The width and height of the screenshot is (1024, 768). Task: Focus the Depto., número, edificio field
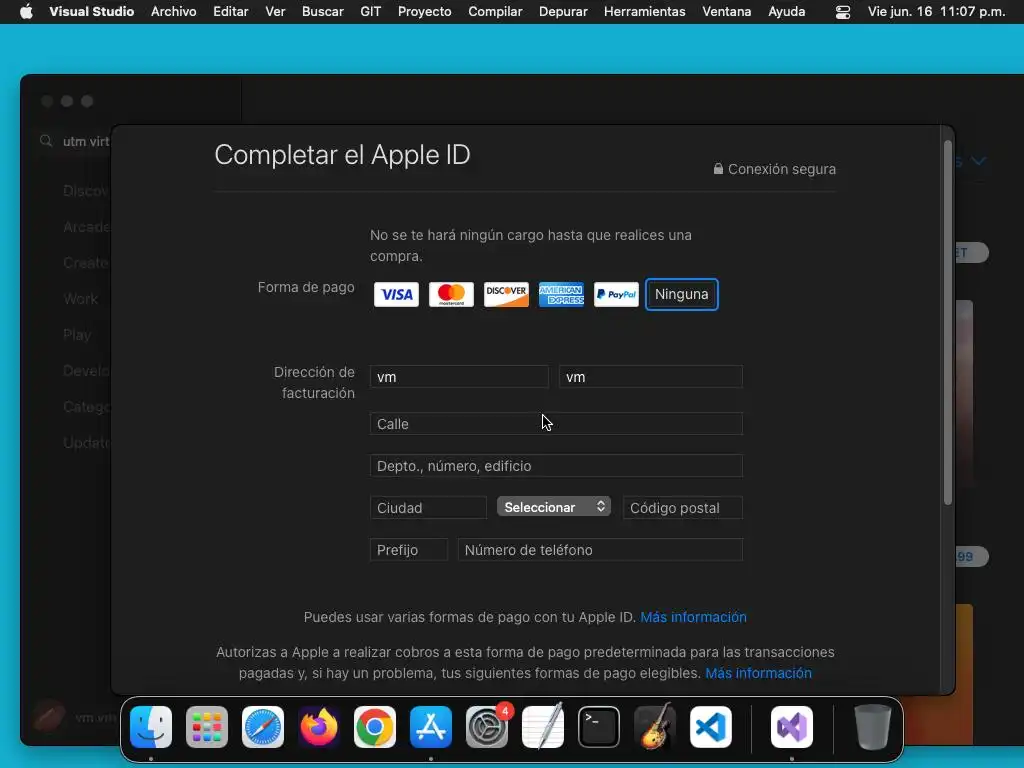coord(556,466)
